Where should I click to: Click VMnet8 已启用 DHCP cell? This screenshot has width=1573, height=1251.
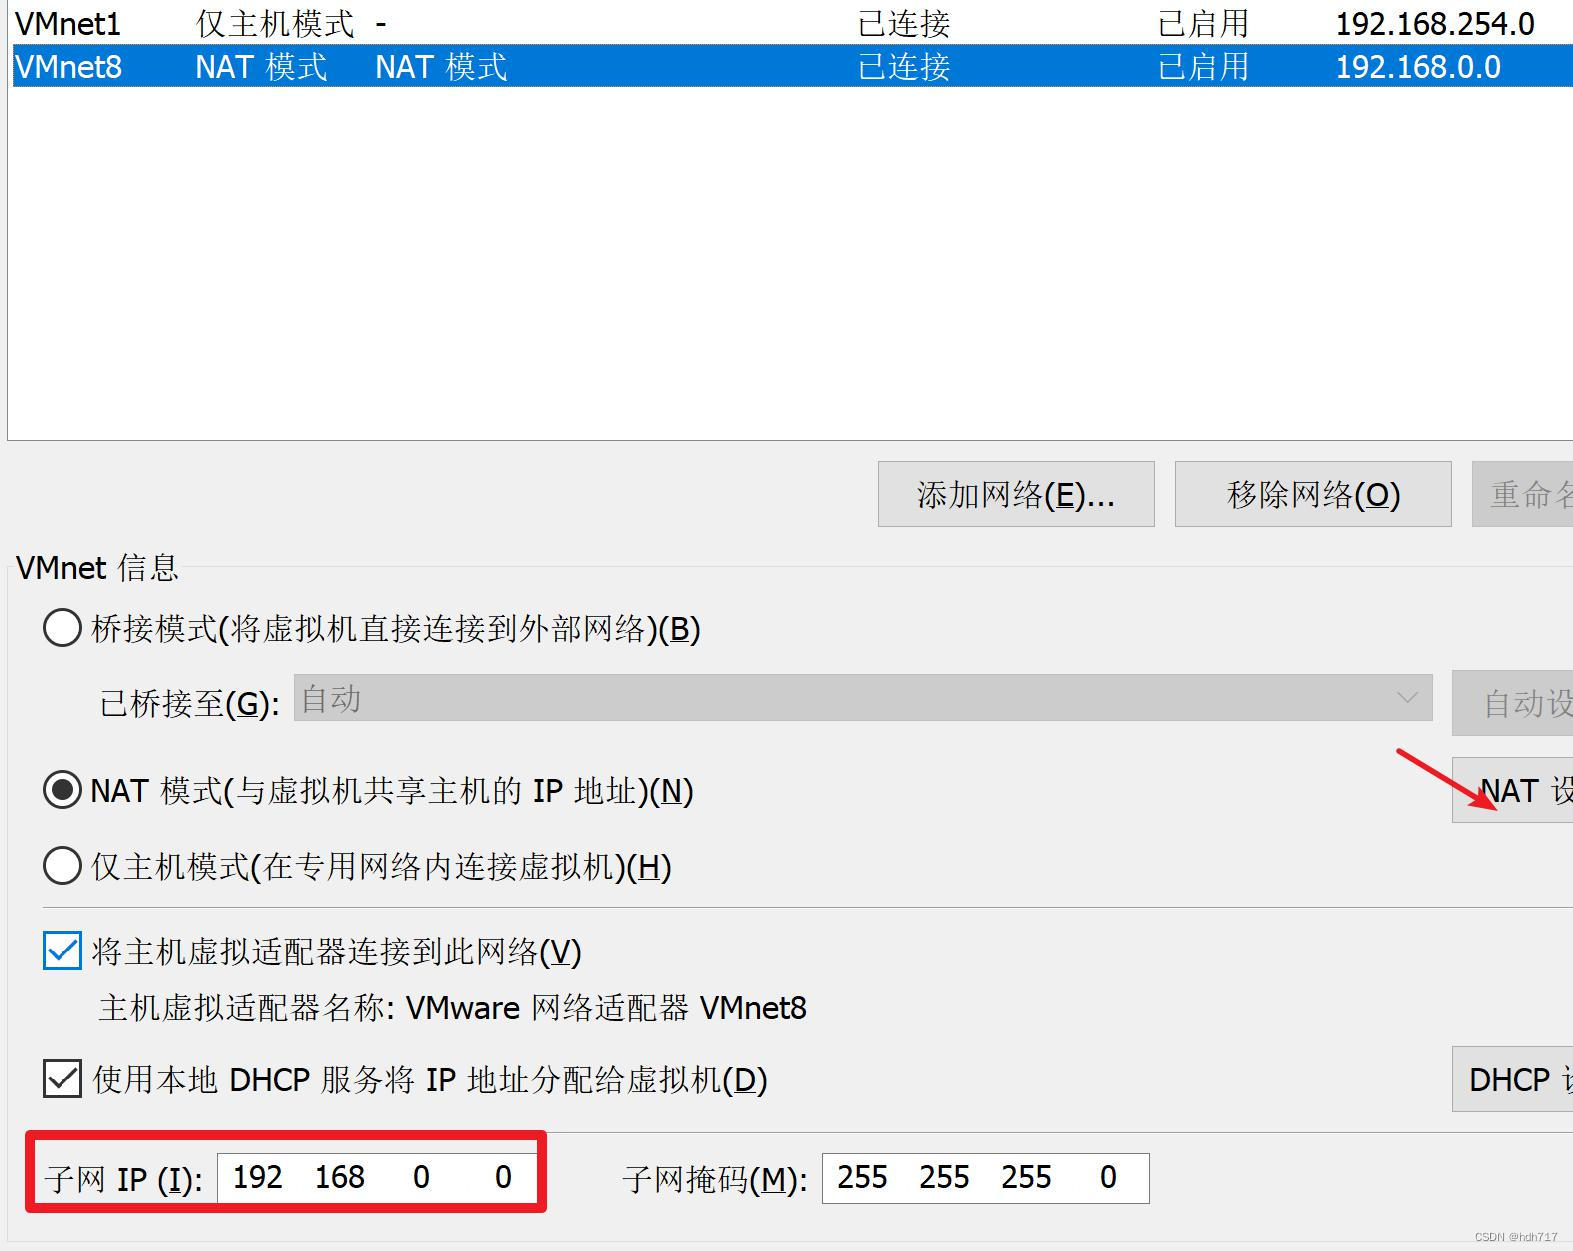tap(1203, 67)
